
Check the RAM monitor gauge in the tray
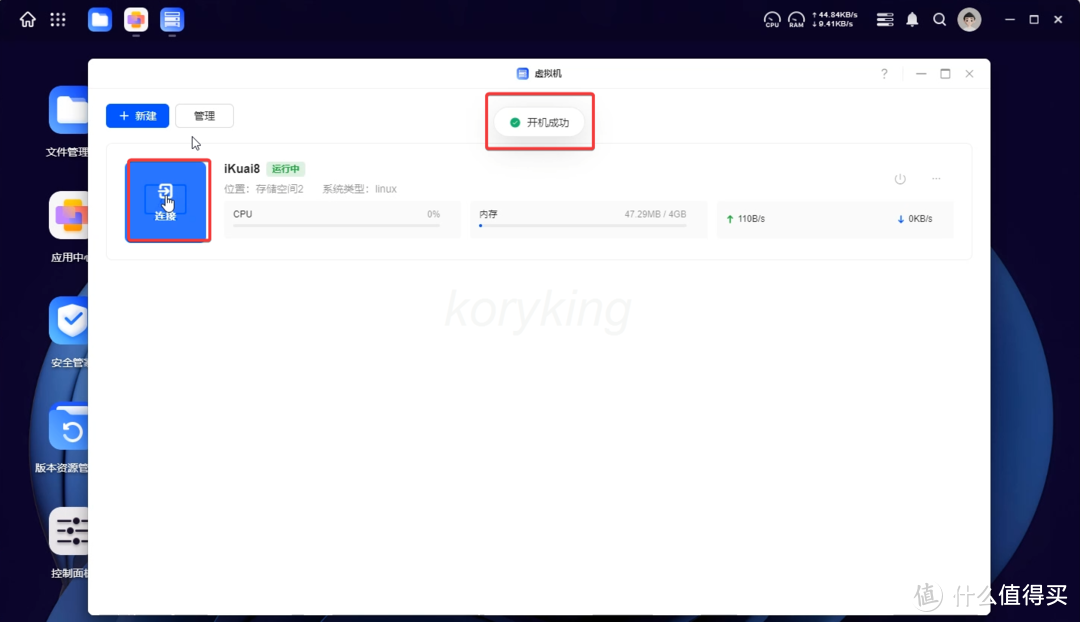click(796, 19)
